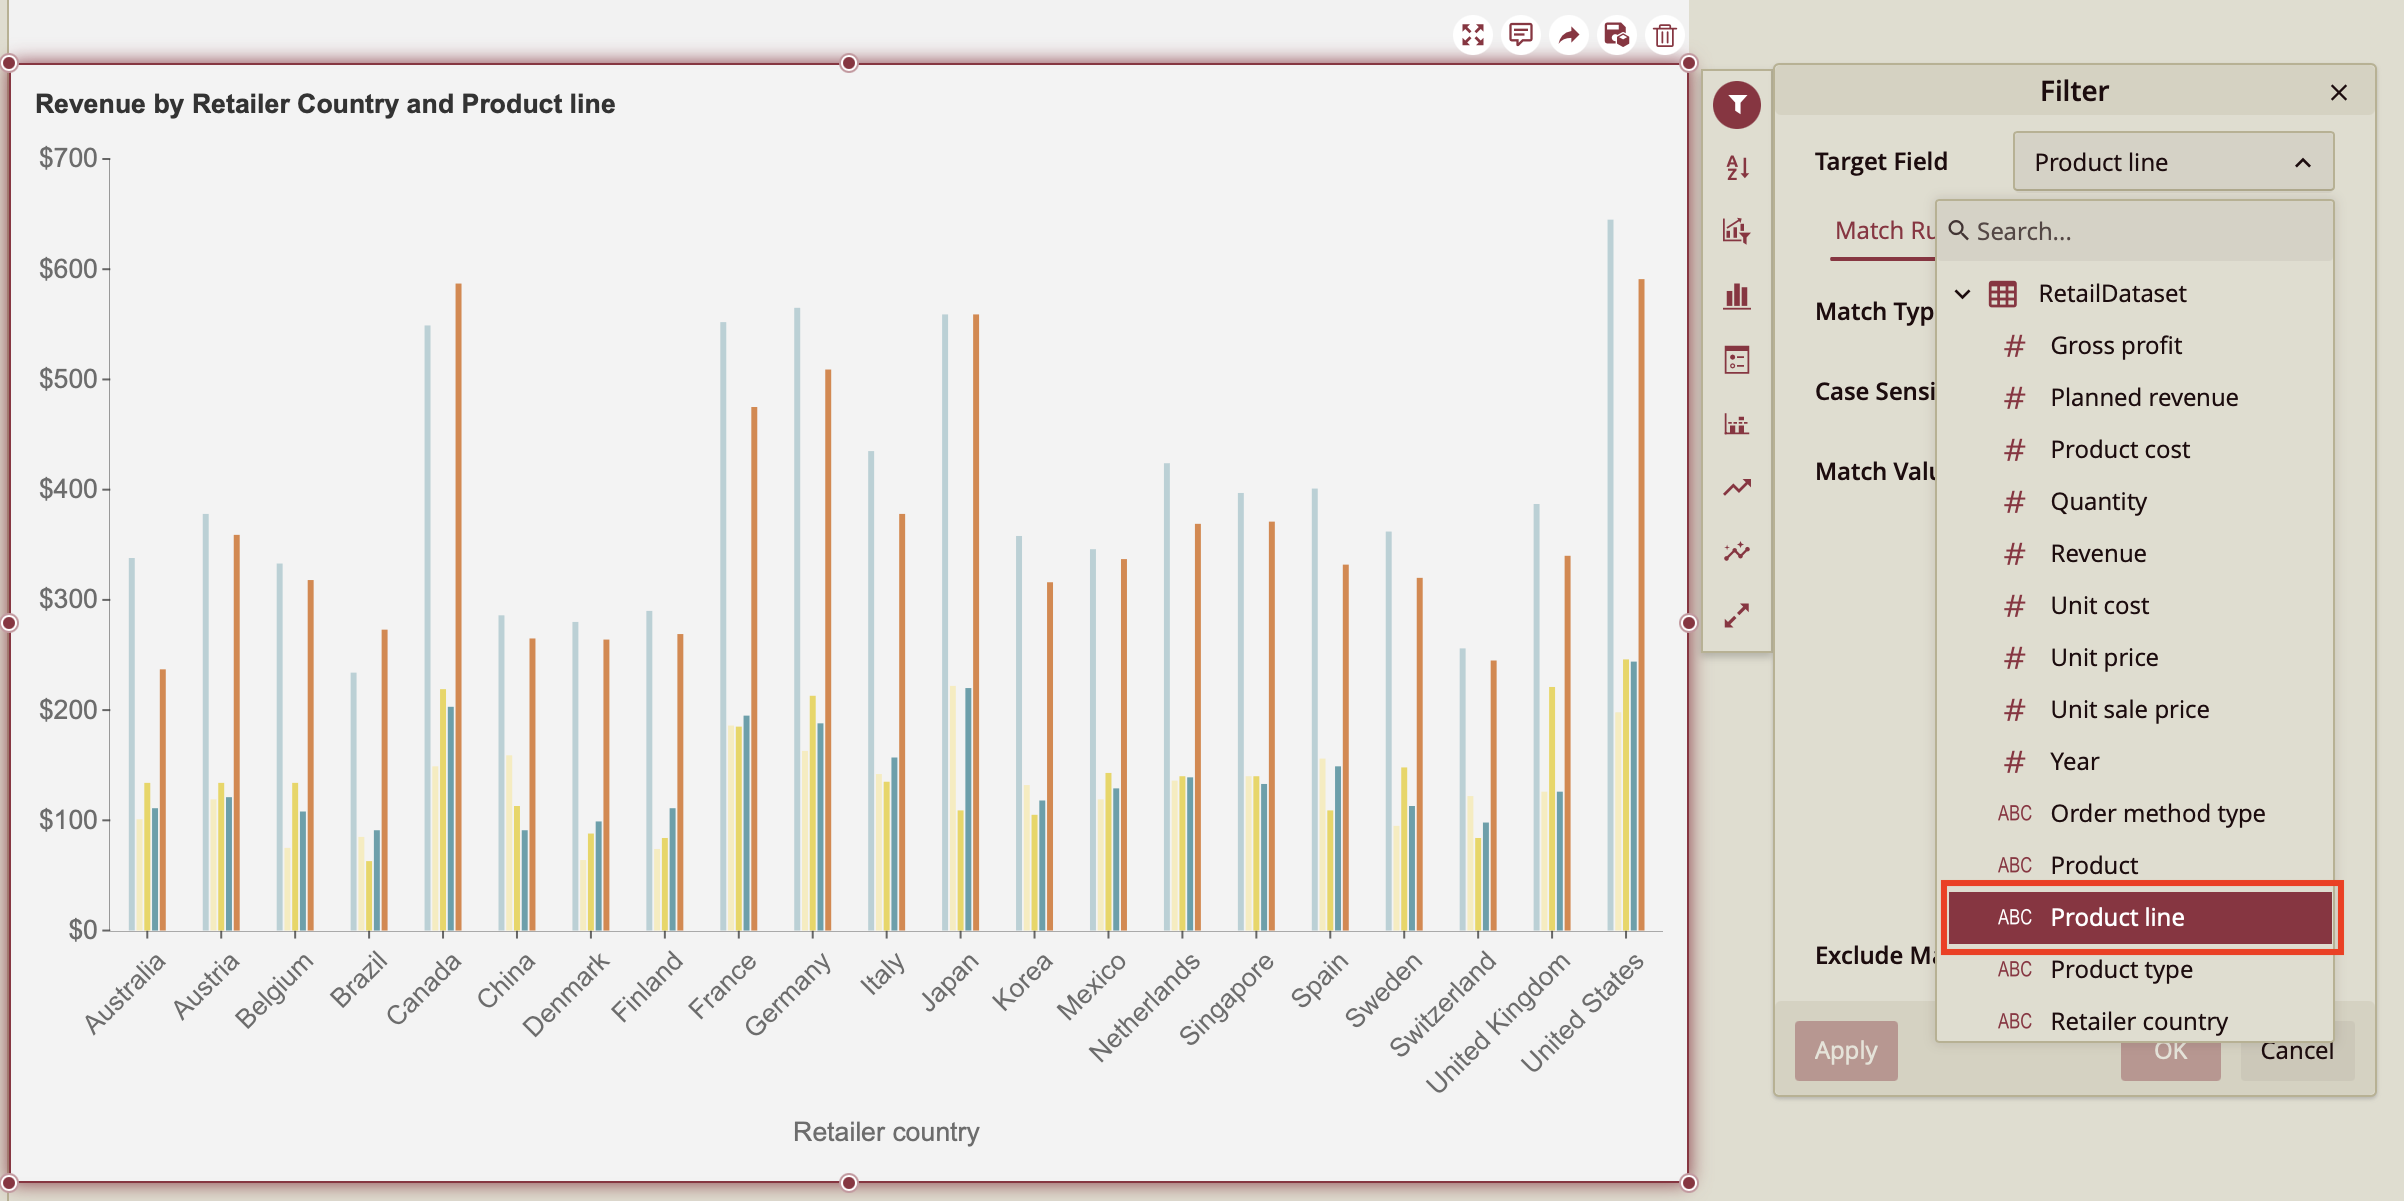Image resolution: width=2404 pixels, height=1201 pixels.
Task: Click the Cancel button
Action: tap(2297, 1051)
